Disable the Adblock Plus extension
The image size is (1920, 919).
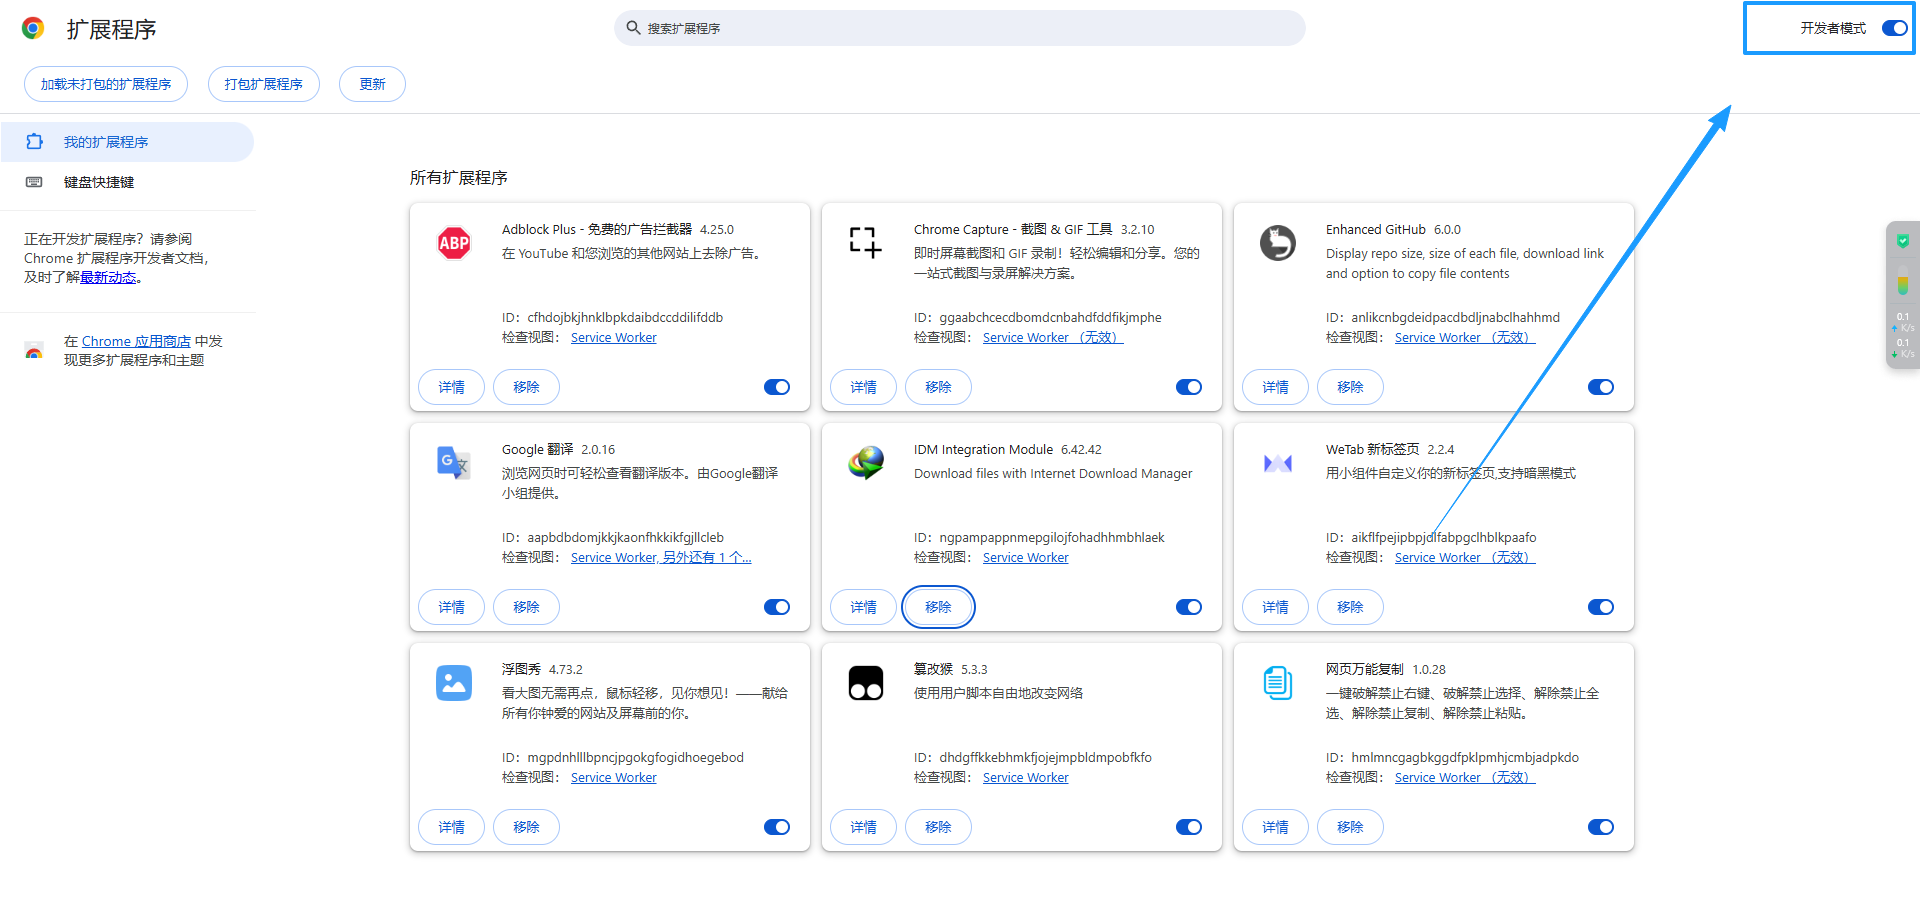coord(777,387)
